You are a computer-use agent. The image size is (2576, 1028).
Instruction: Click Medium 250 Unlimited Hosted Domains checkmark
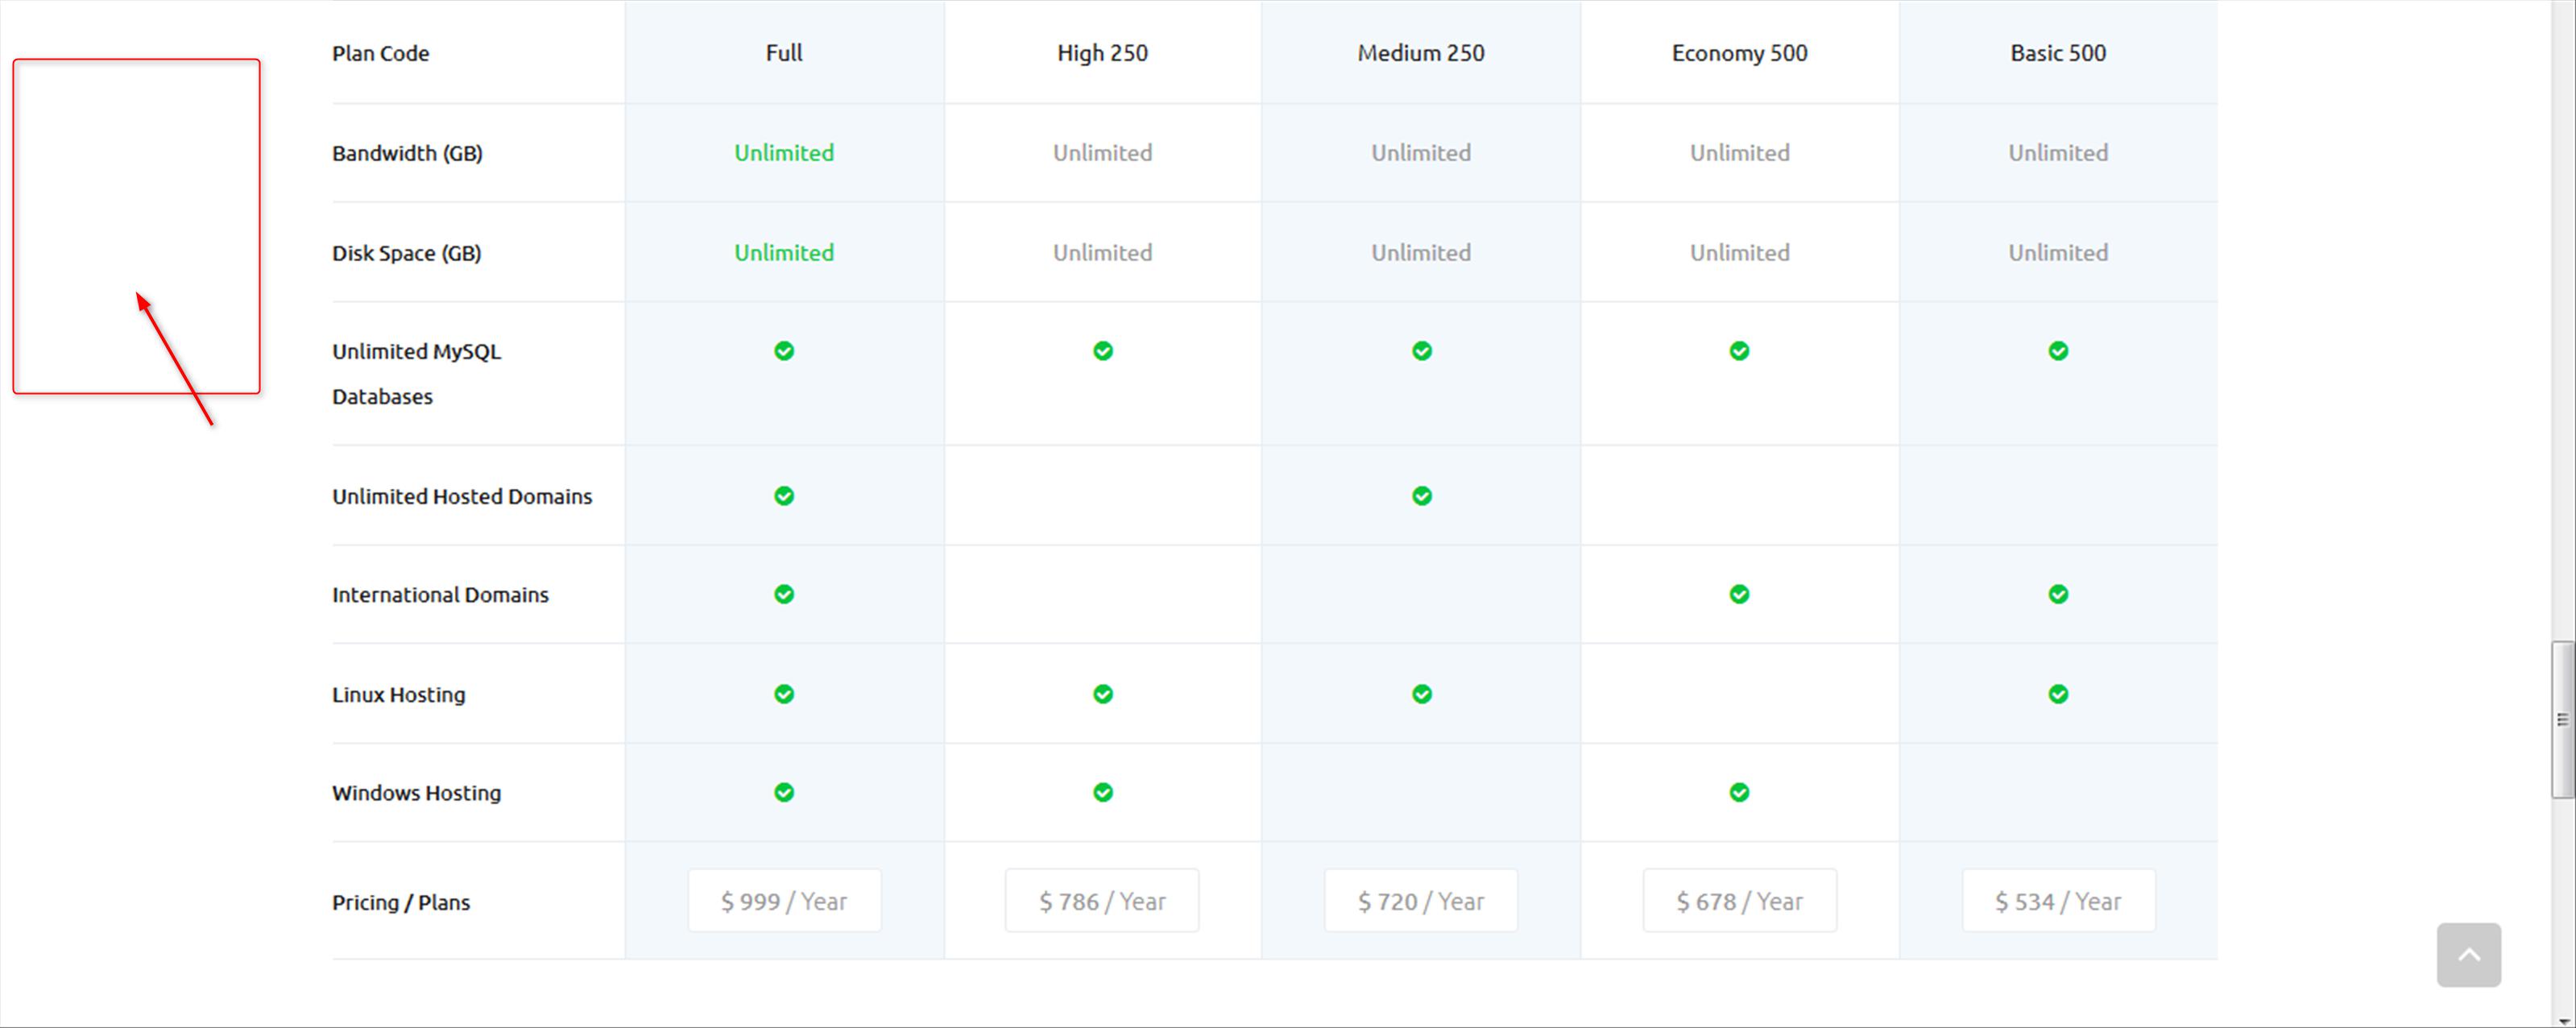[x=1421, y=496]
